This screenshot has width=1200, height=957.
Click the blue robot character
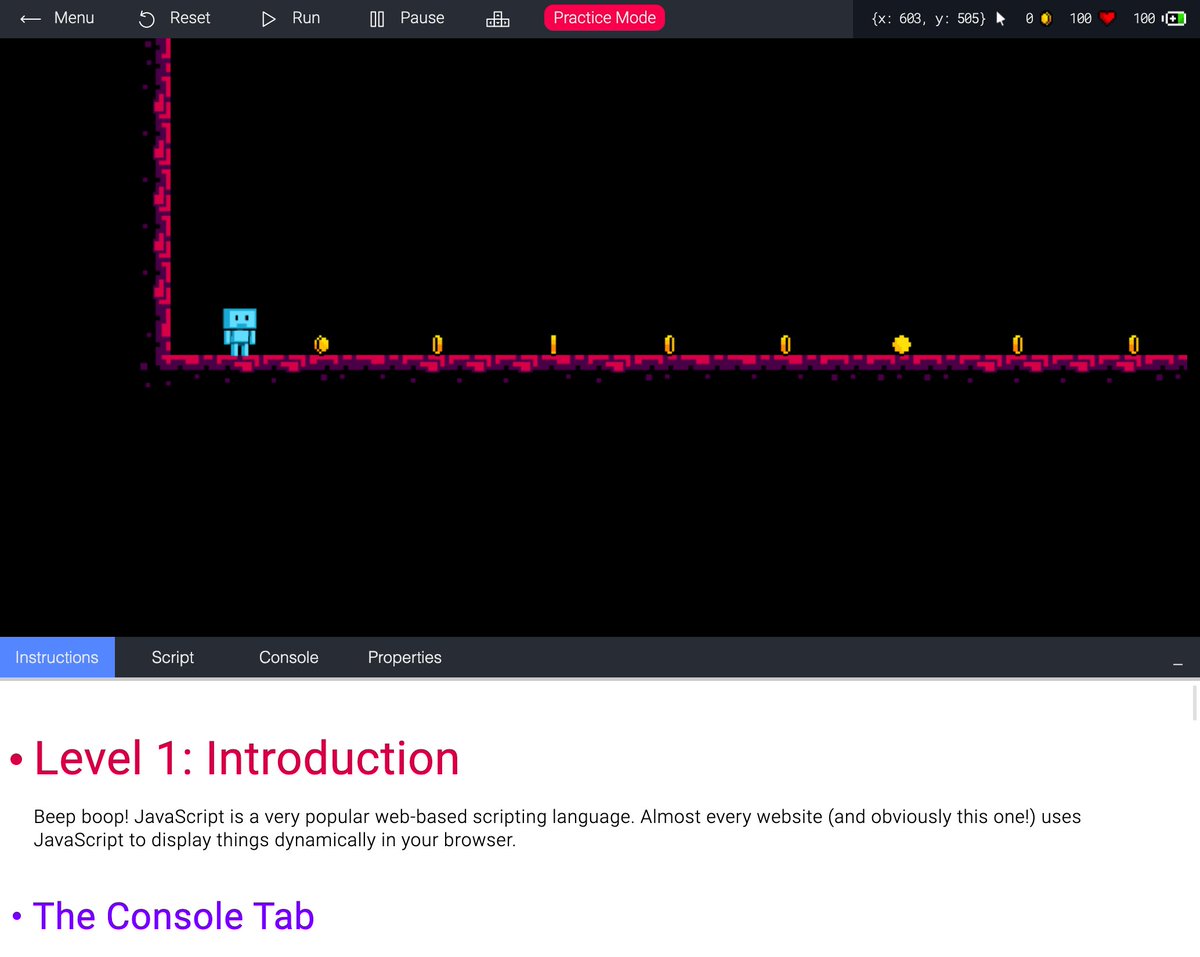(x=239, y=332)
